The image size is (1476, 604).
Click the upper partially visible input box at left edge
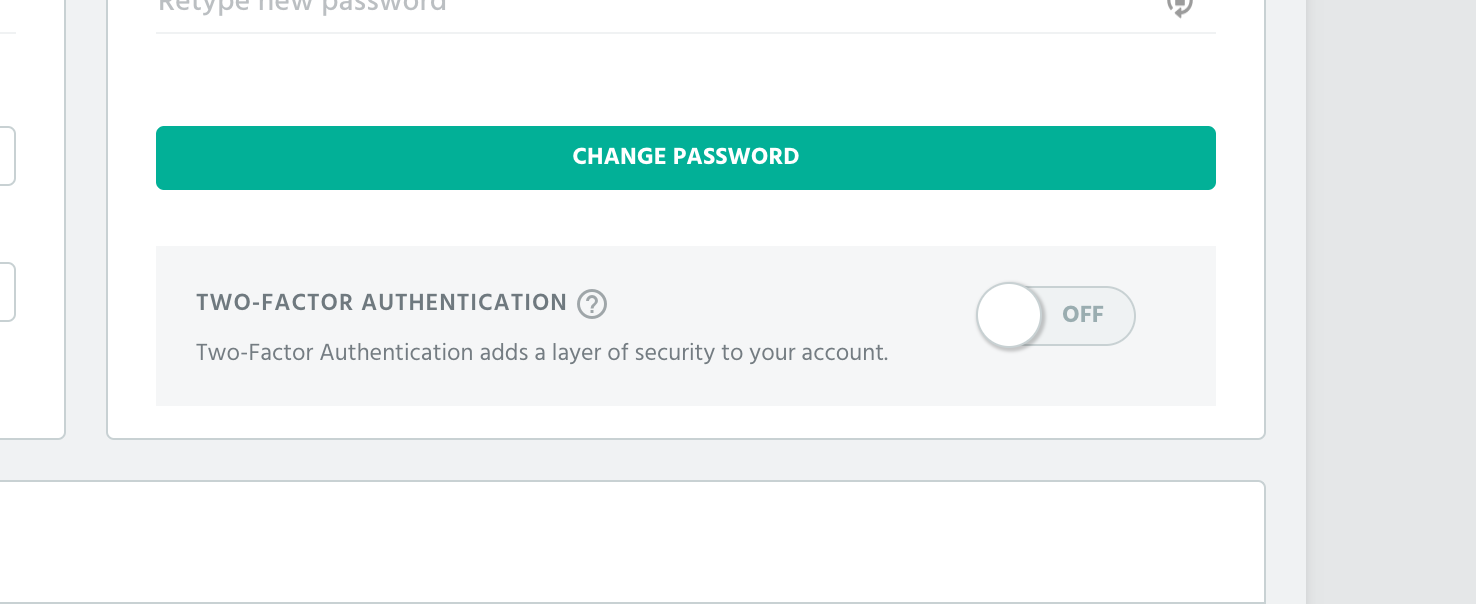click(x=7, y=156)
